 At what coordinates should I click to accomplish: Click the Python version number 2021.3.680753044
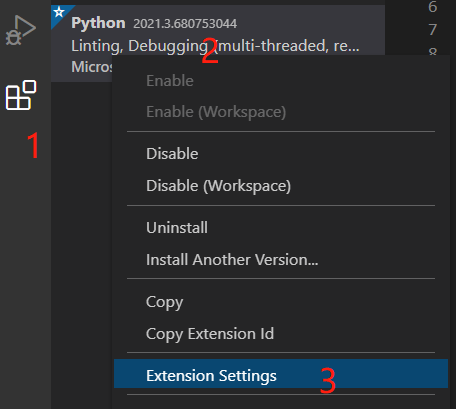coord(185,24)
